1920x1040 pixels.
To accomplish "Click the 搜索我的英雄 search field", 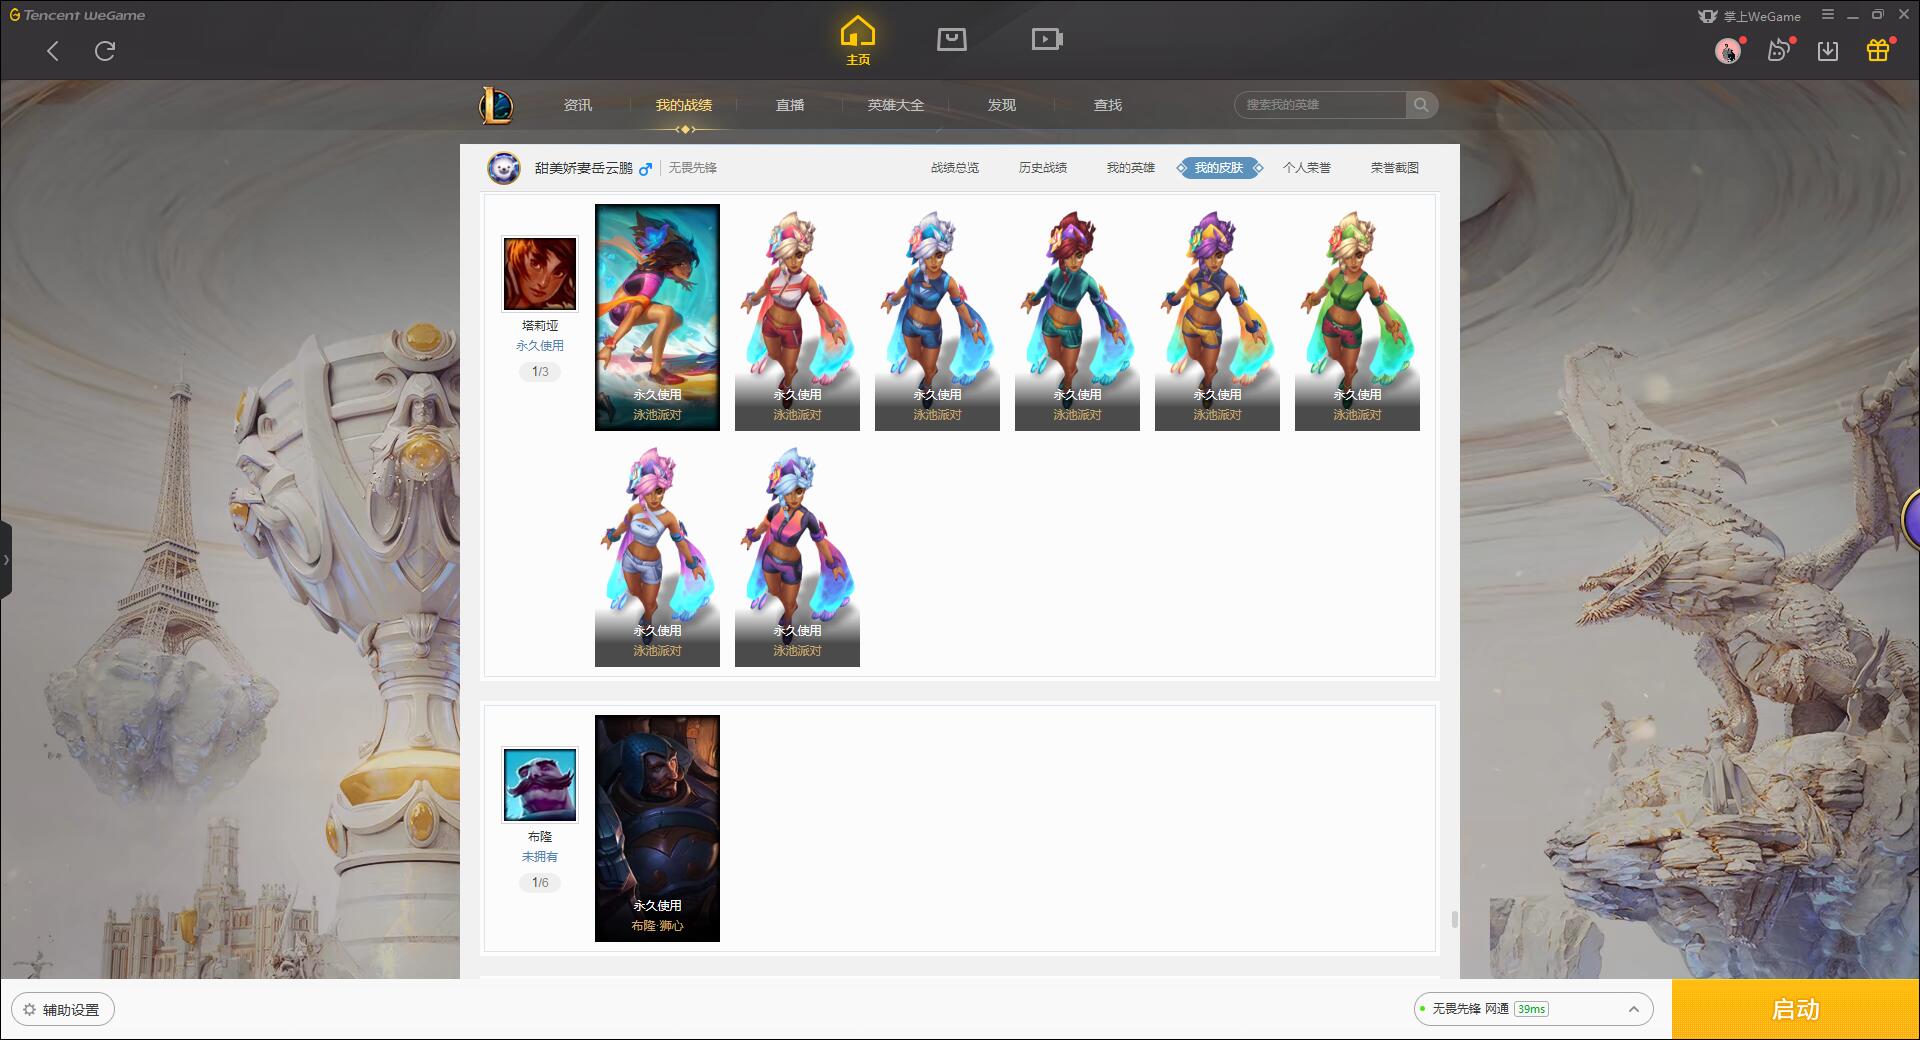I will click(x=1321, y=105).
